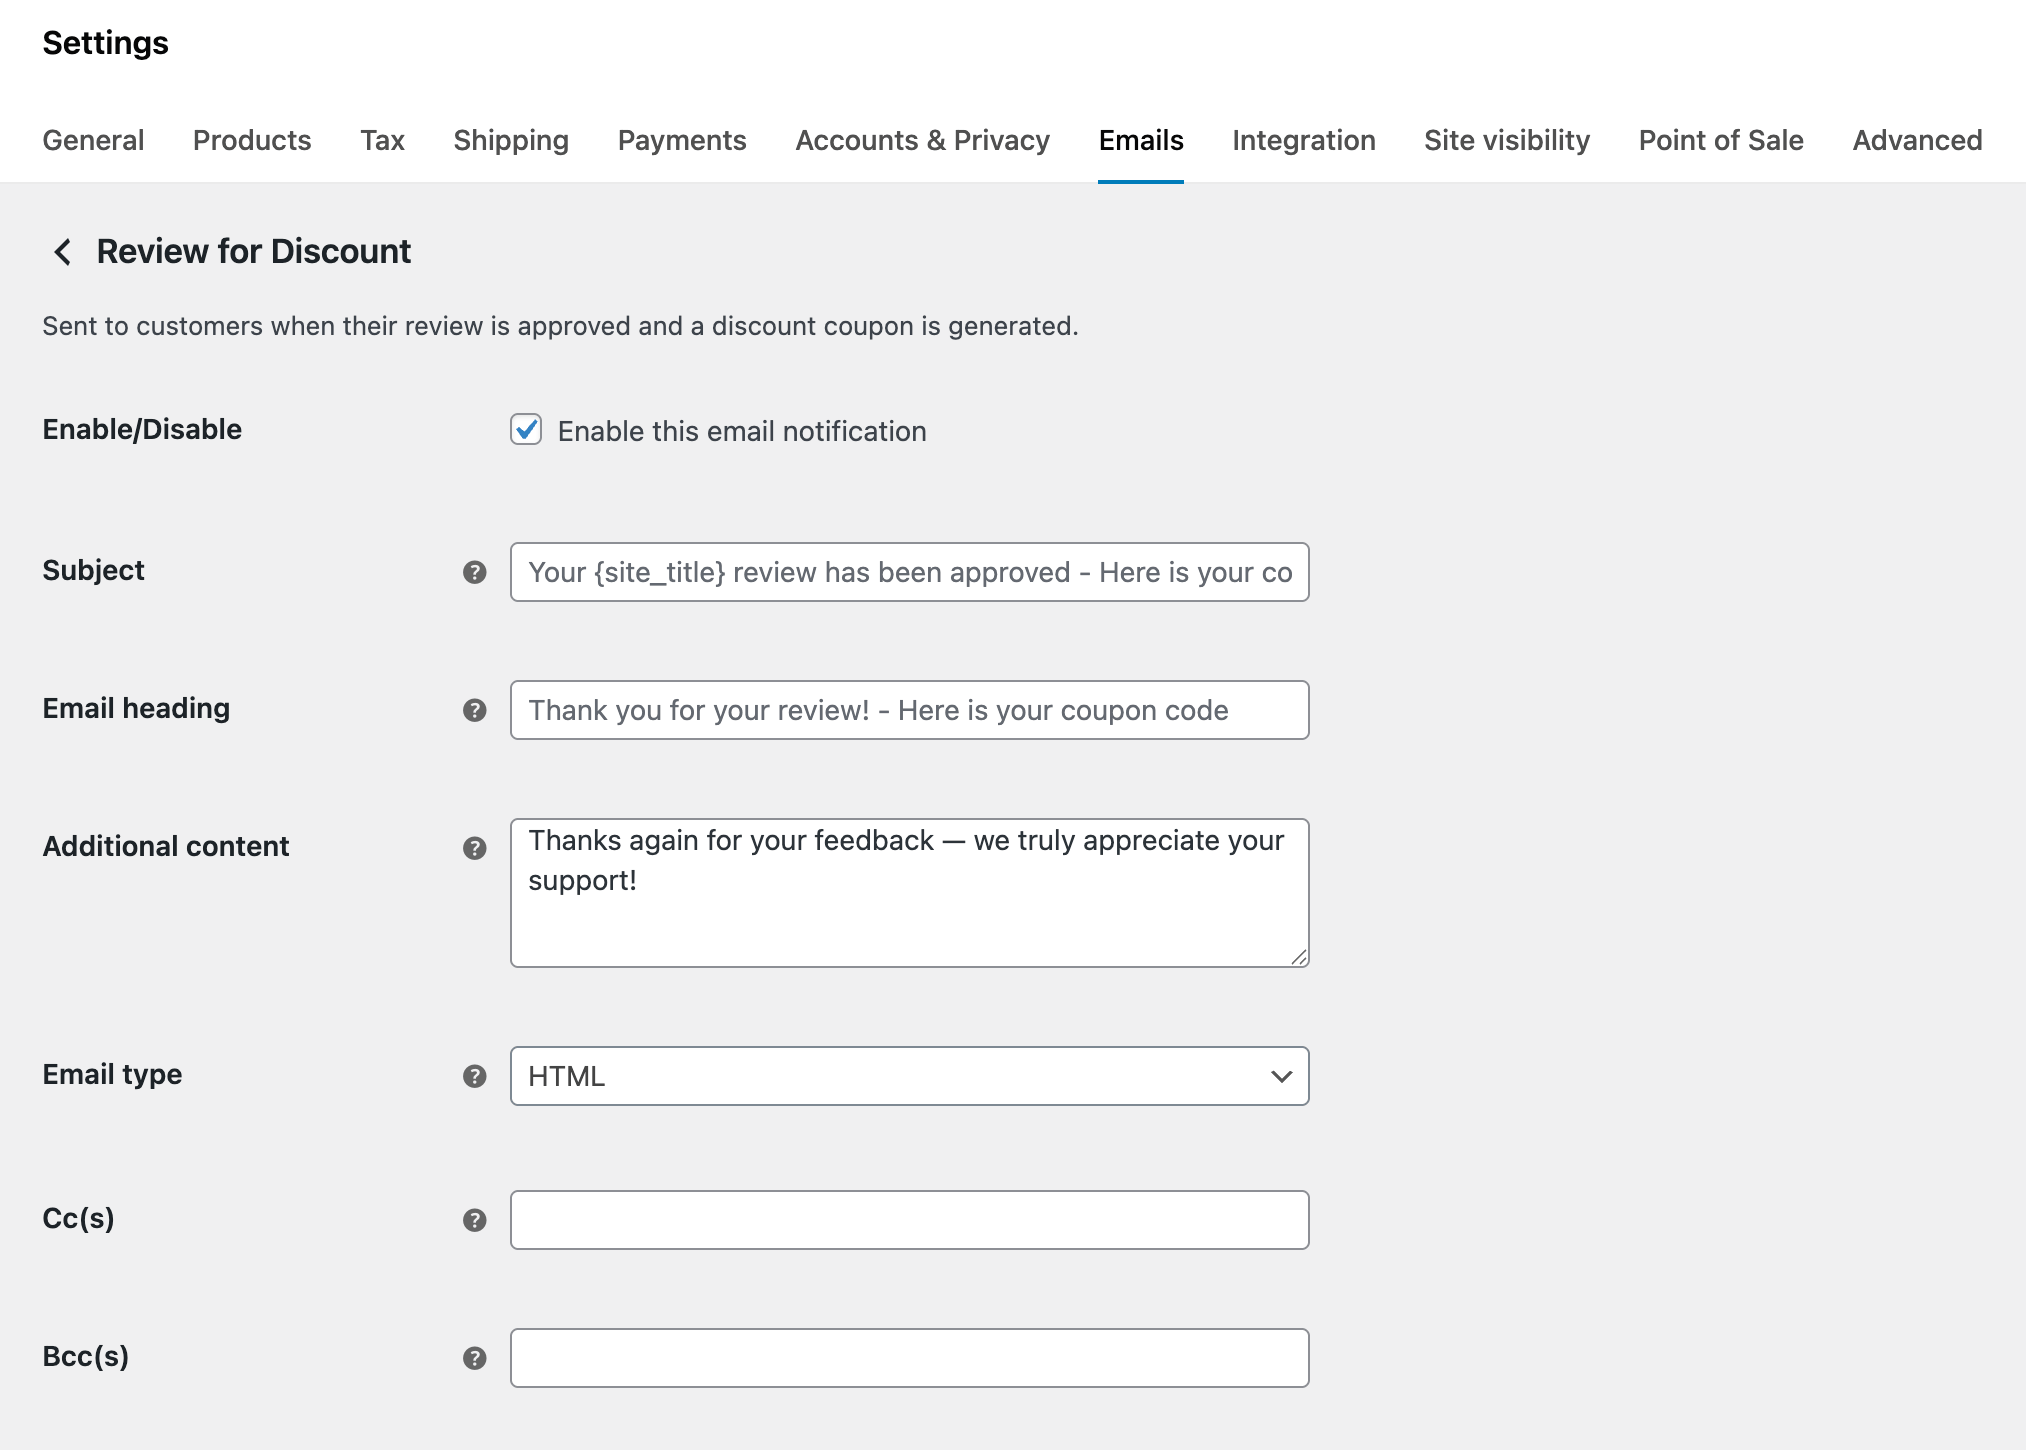Screen dimensions: 2026x1450
Task: Open the Payments tab
Action: (x=681, y=140)
